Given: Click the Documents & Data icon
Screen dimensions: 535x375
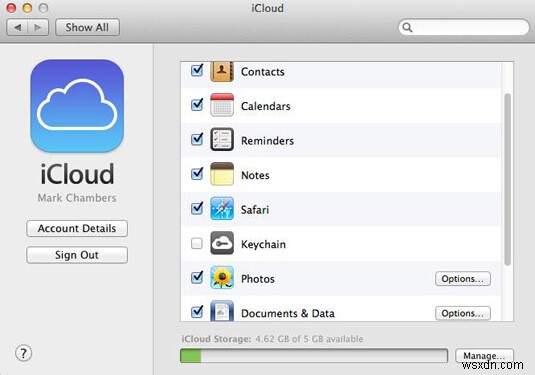Looking at the screenshot, I should pos(222,311).
